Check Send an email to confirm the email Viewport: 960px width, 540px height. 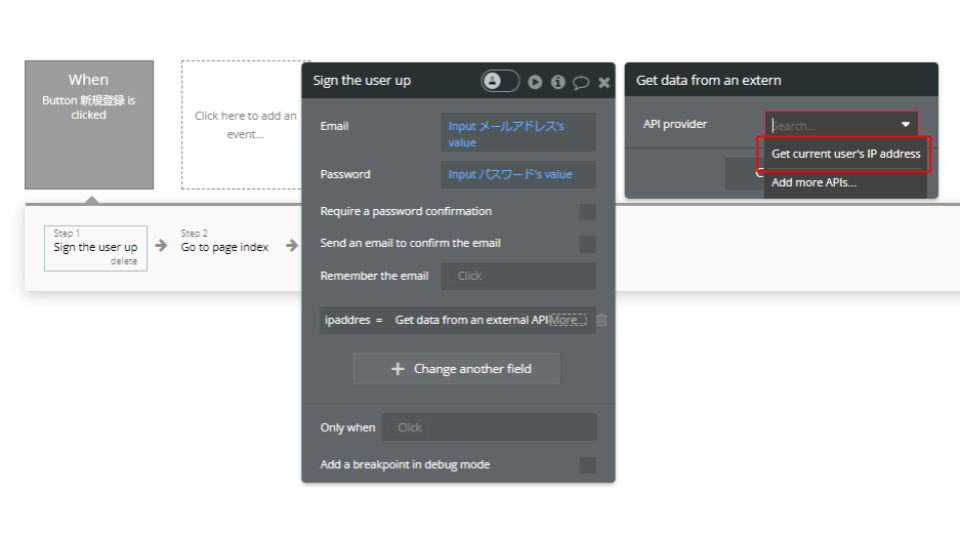point(587,244)
